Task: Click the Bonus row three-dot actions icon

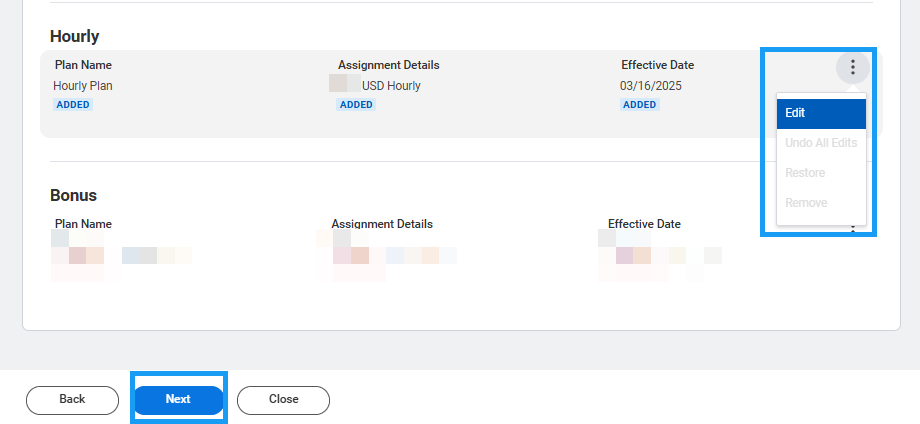Action: 852,230
